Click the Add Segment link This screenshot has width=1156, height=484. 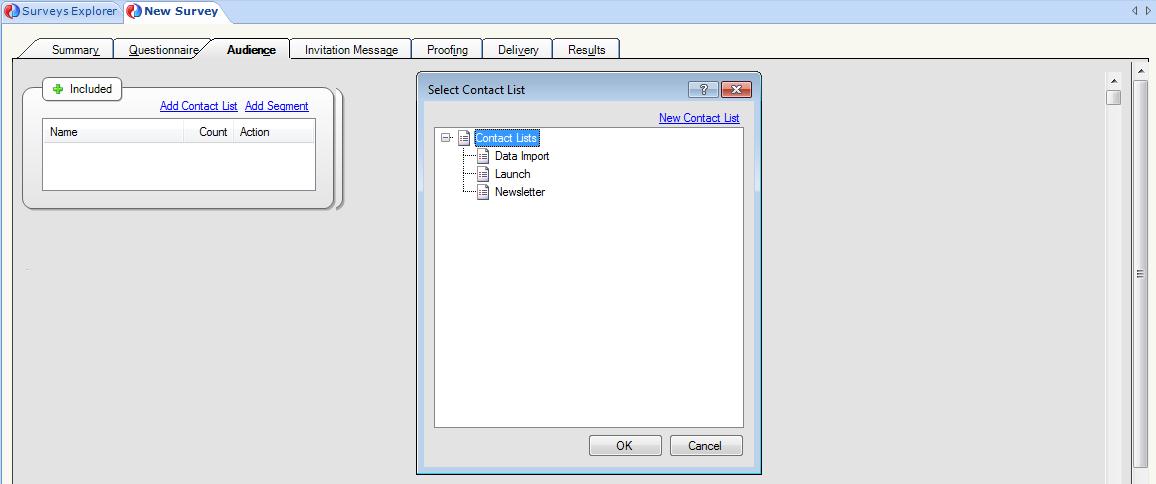point(276,106)
